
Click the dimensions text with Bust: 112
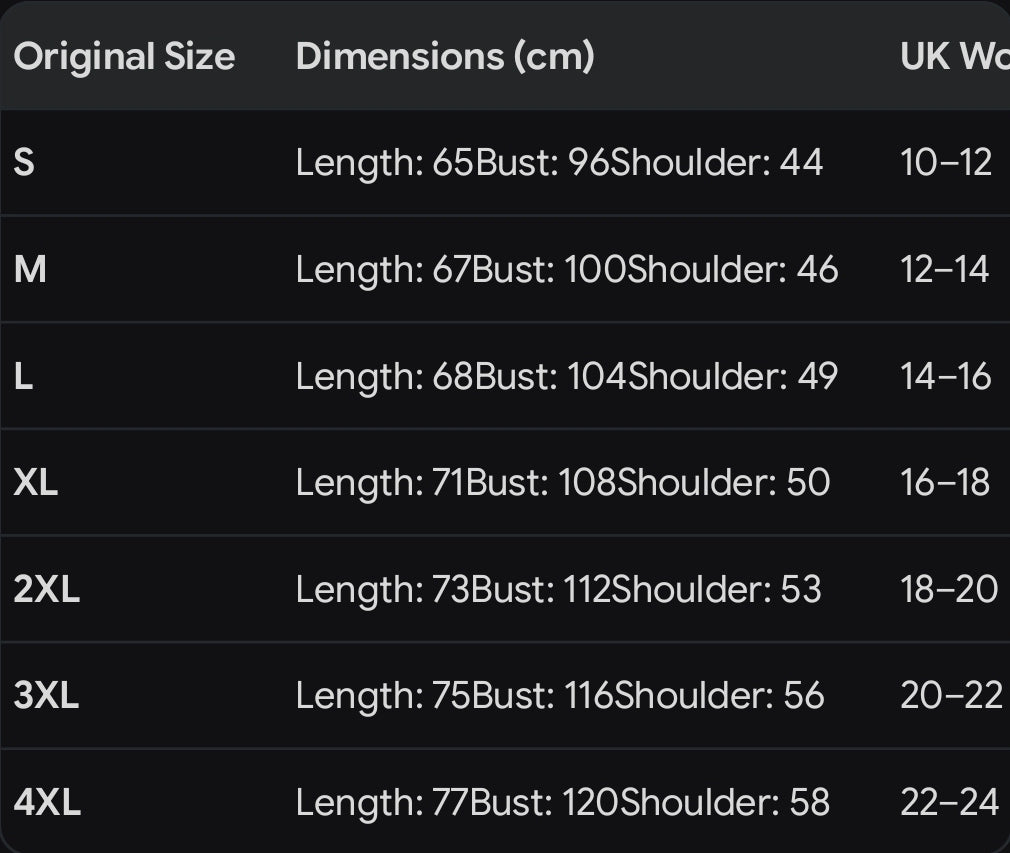[x=558, y=590]
